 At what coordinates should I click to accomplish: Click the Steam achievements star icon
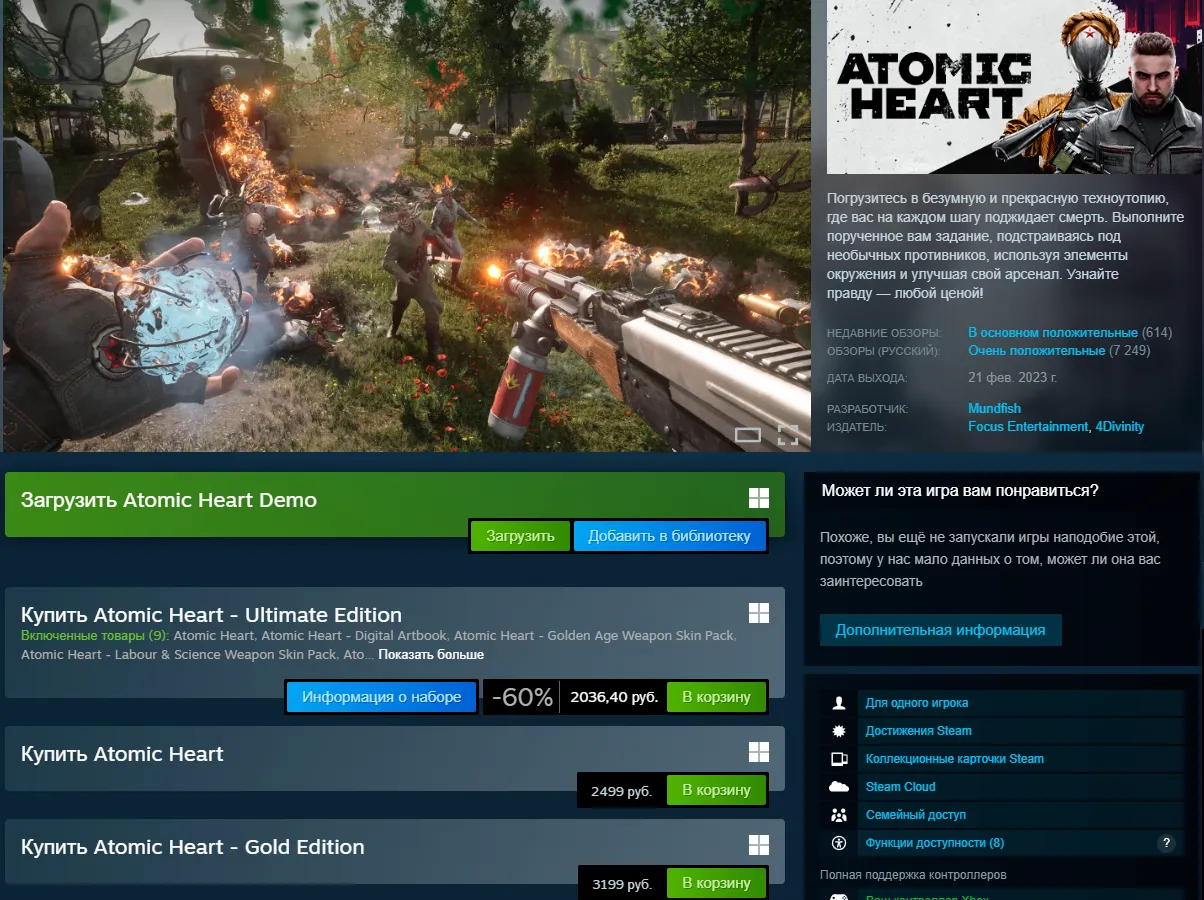tap(839, 731)
